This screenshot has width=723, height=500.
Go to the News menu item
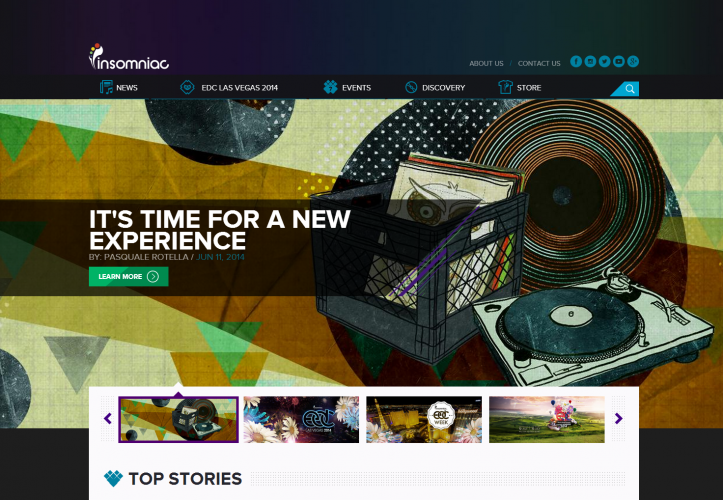point(119,87)
